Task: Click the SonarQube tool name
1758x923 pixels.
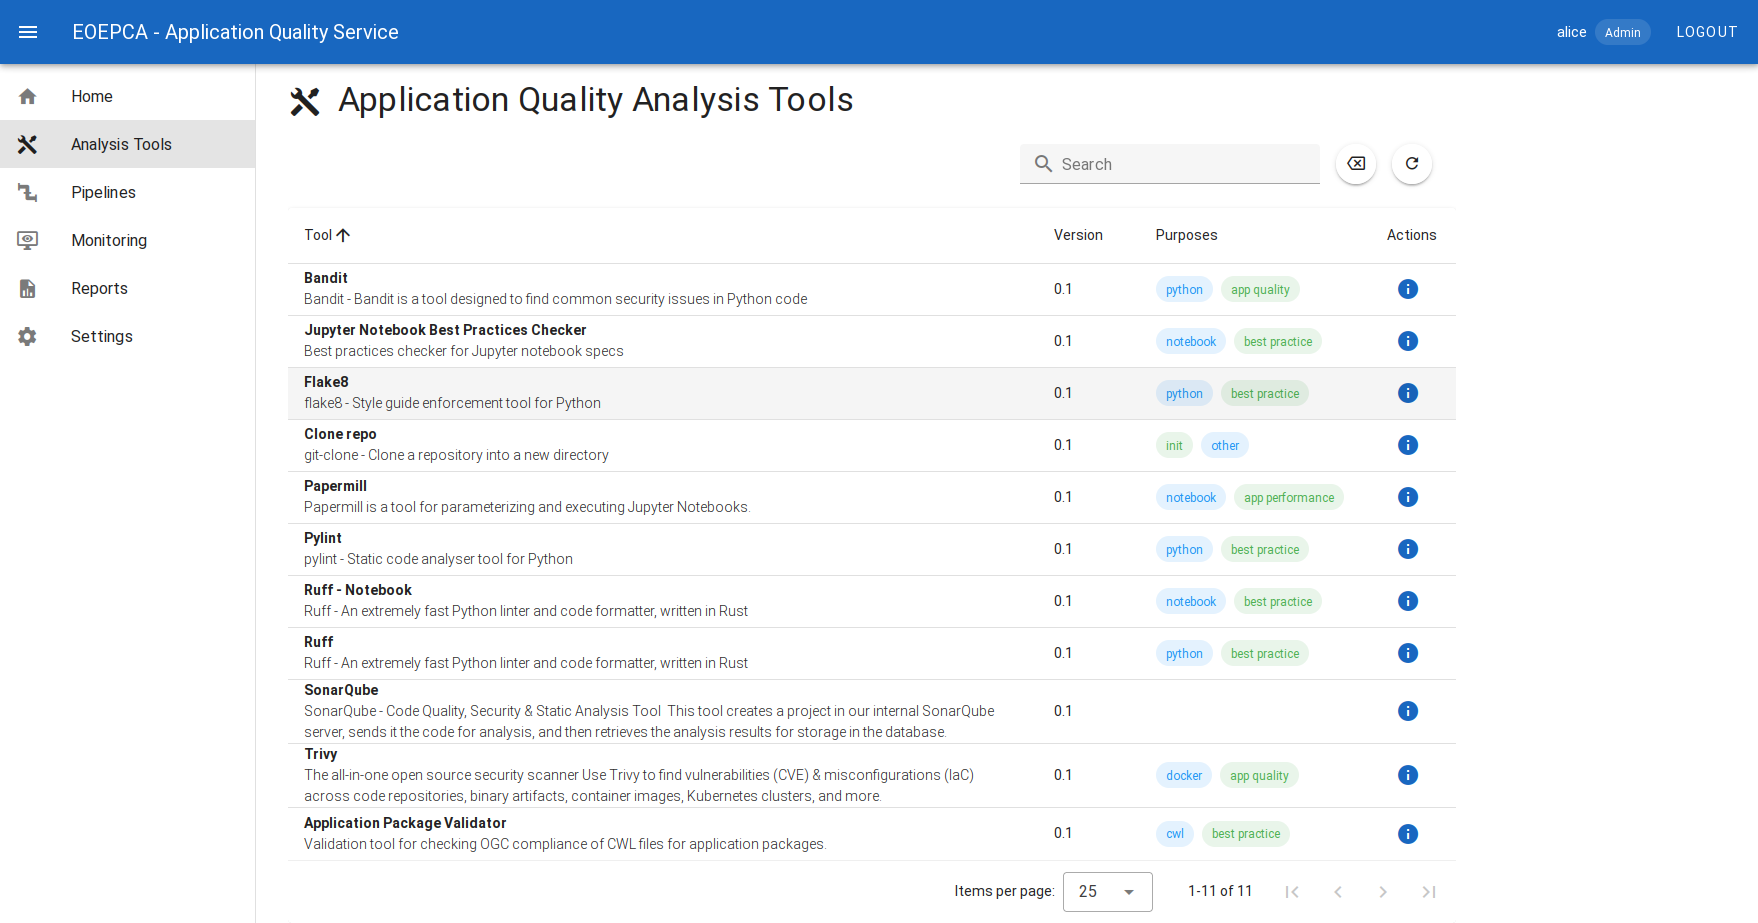Action: click(341, 690)
